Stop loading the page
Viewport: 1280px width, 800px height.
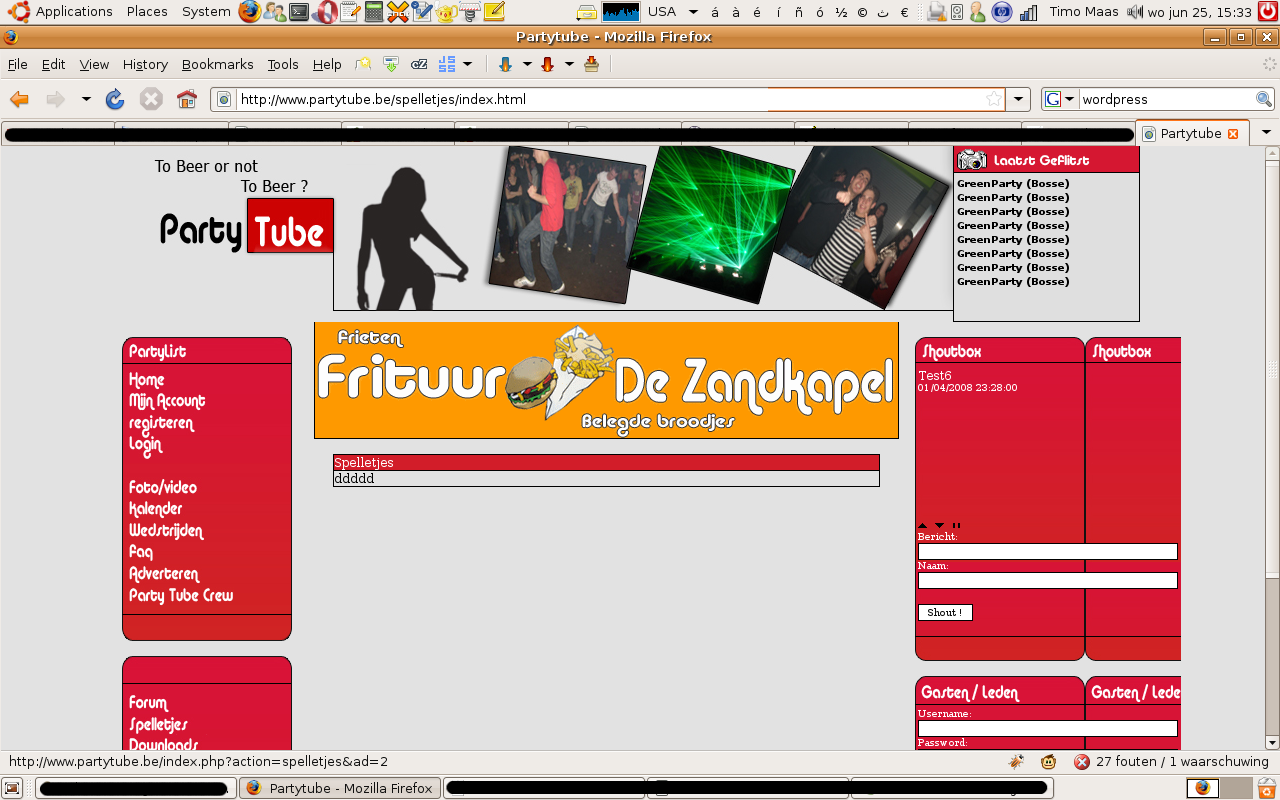tap(151, 99)
